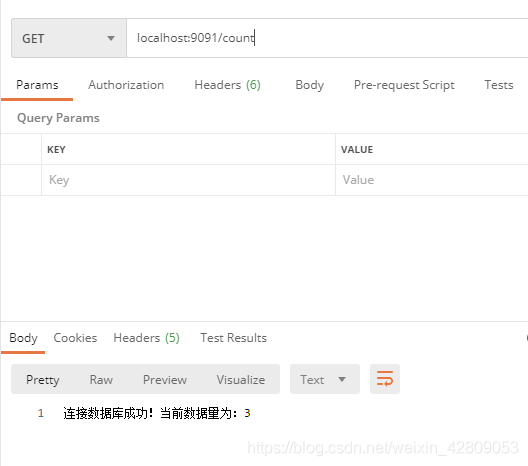This screenshot has height=466, width=528.
Task: Open response Headers (5) tab
Action: [146, 338]
